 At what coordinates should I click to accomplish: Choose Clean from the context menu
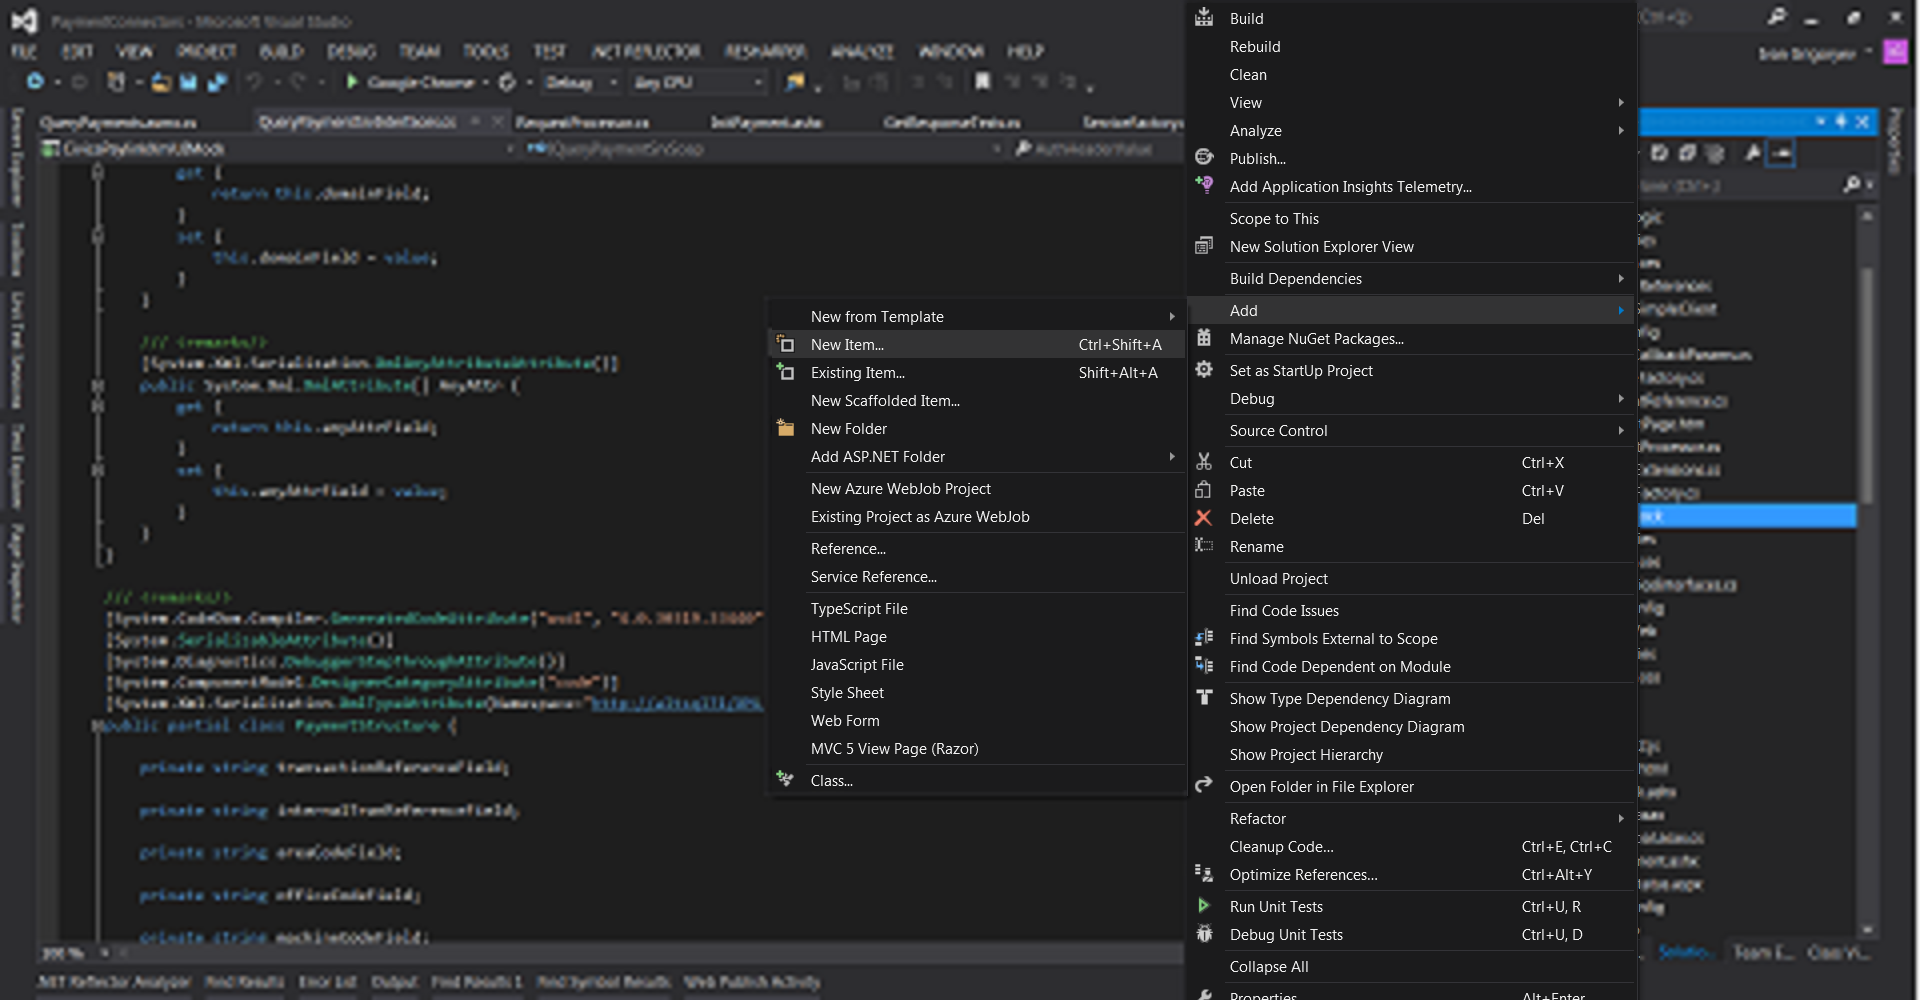click(1248, 74)
